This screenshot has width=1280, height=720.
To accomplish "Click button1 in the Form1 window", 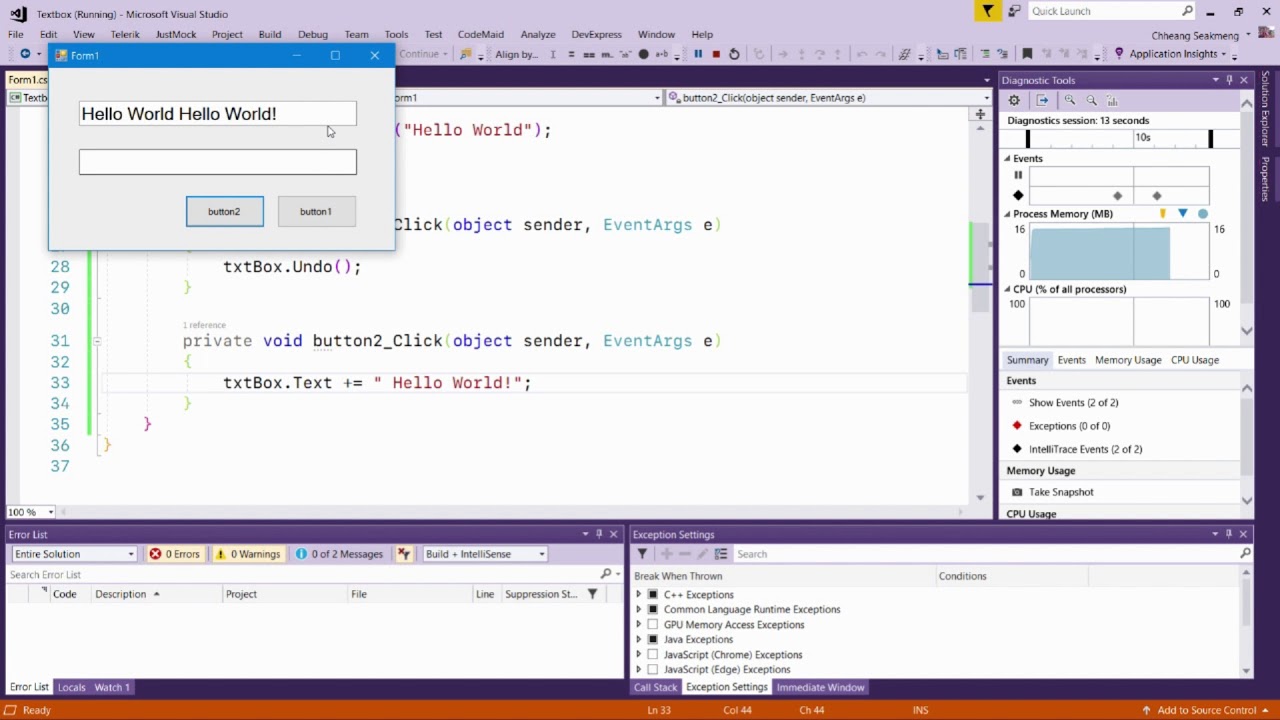I will click(316, 211).
